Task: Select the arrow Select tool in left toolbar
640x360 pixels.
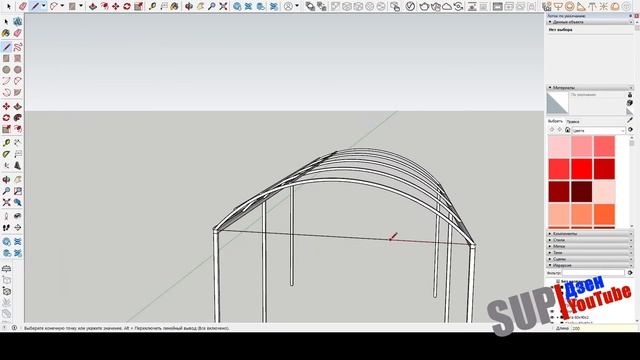Action: click(x=6, y=22)
